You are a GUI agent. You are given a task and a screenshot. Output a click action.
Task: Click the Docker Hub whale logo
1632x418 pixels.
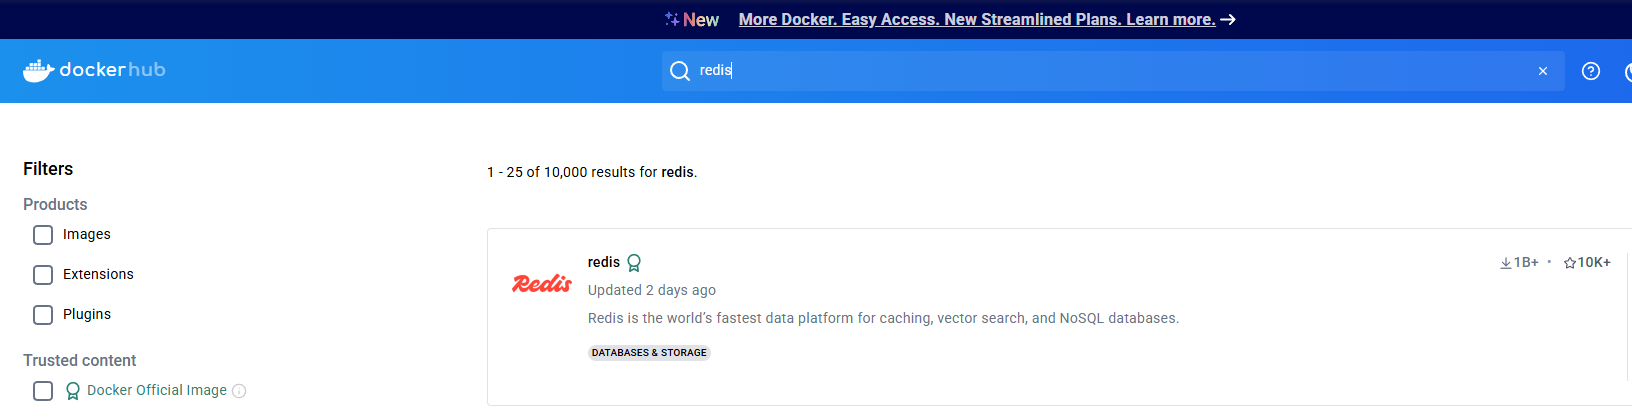point(38,70)
